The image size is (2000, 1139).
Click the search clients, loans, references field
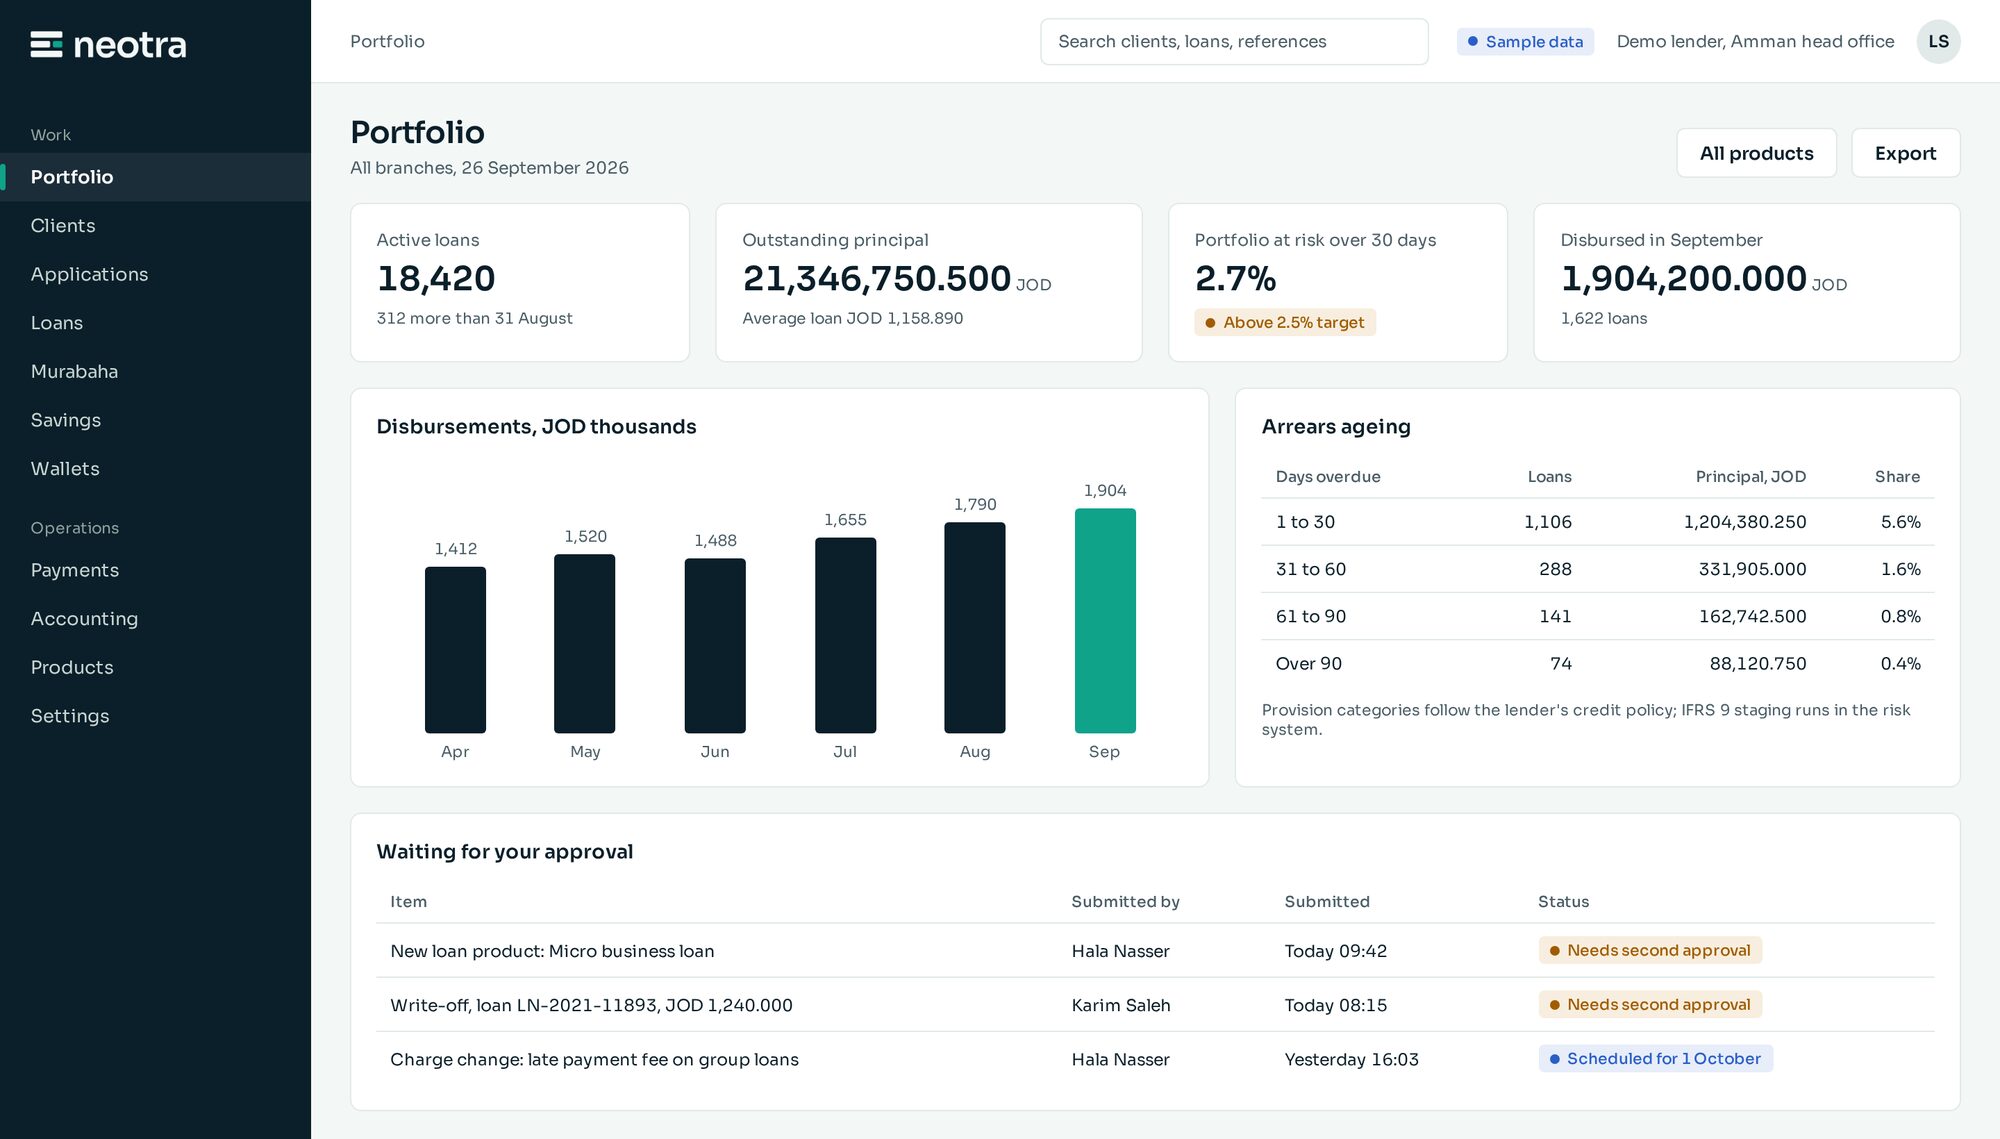click(1234, 41)
